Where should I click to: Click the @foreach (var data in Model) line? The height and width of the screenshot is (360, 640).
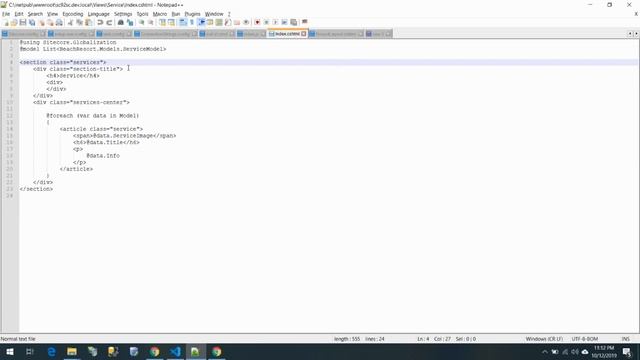[93, 116]
